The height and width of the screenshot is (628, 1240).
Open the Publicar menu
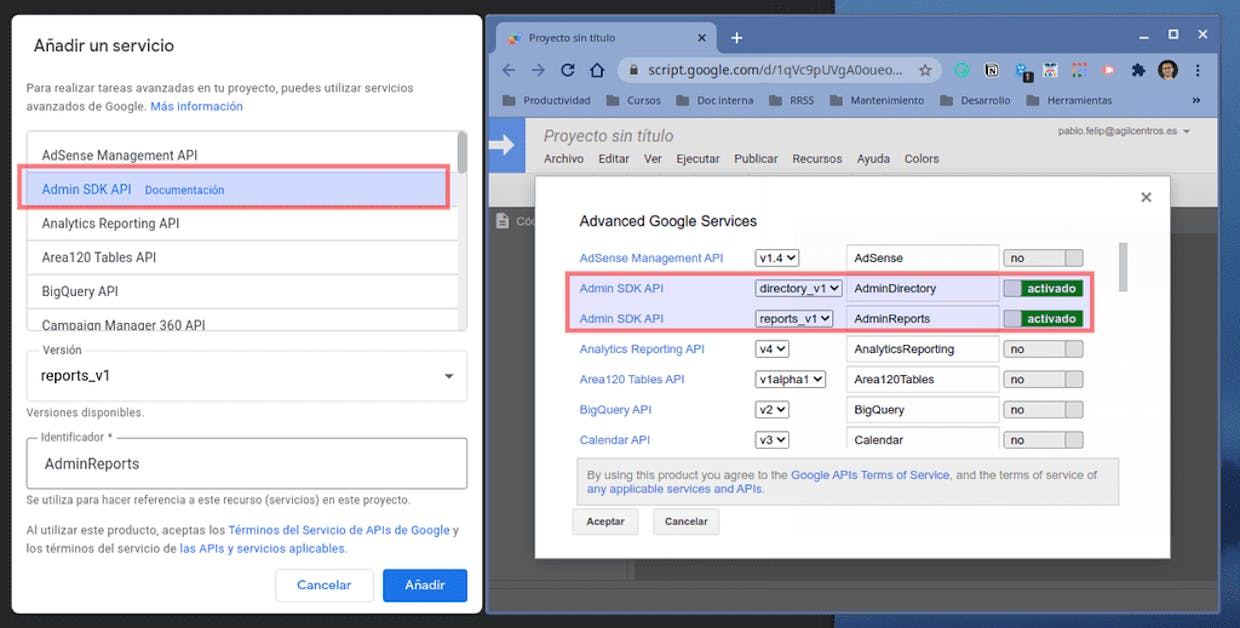[x=756, y=159]
